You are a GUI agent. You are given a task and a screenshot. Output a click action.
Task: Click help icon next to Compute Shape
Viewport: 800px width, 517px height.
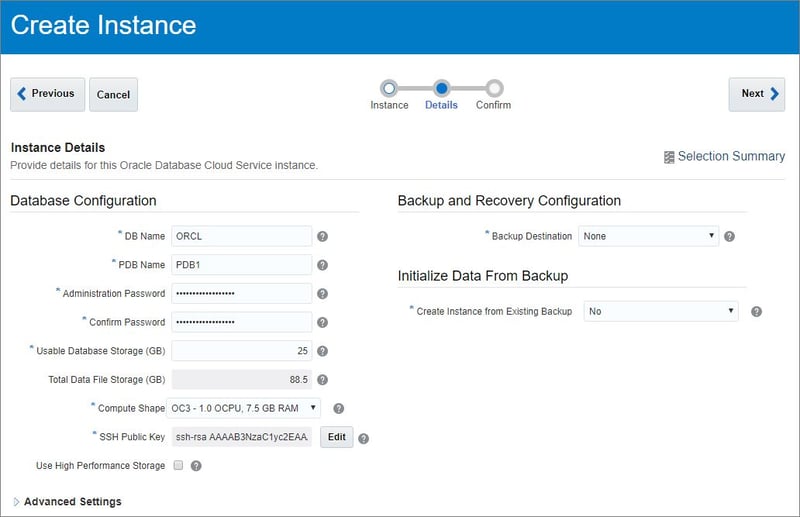339,408
